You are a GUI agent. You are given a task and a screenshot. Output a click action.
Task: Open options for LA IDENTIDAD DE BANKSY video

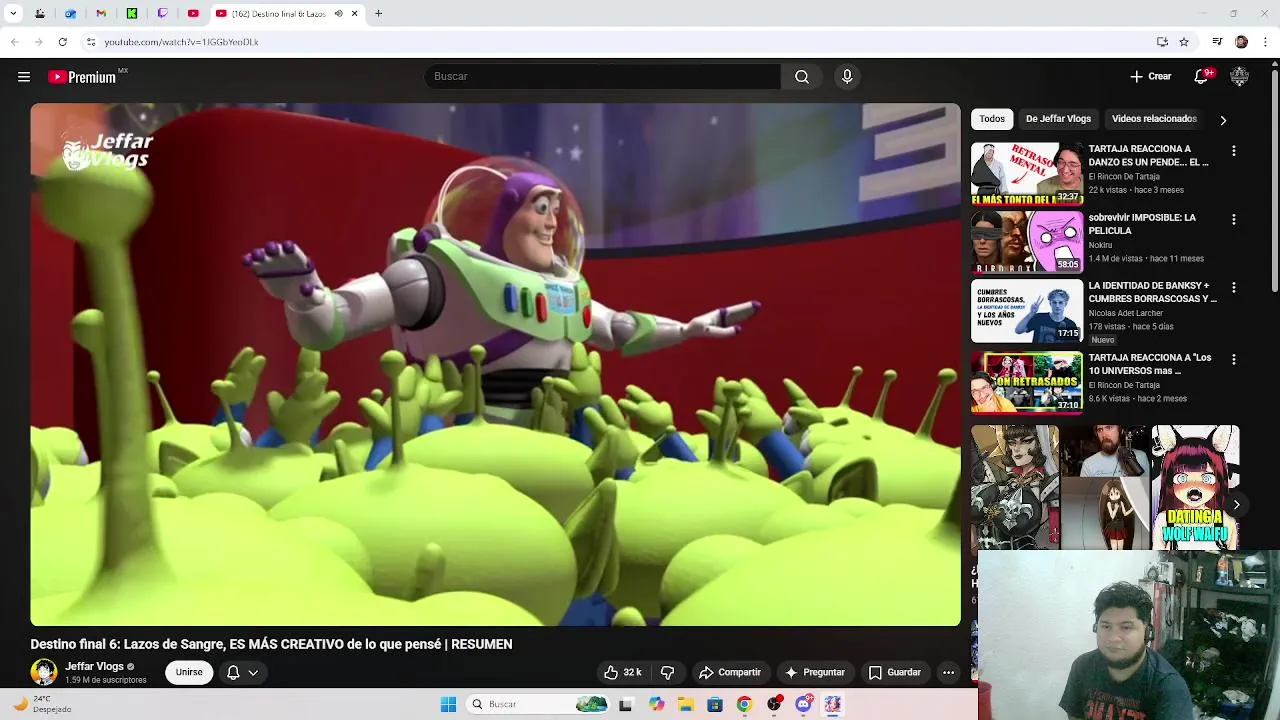(x=1233, y=287)
